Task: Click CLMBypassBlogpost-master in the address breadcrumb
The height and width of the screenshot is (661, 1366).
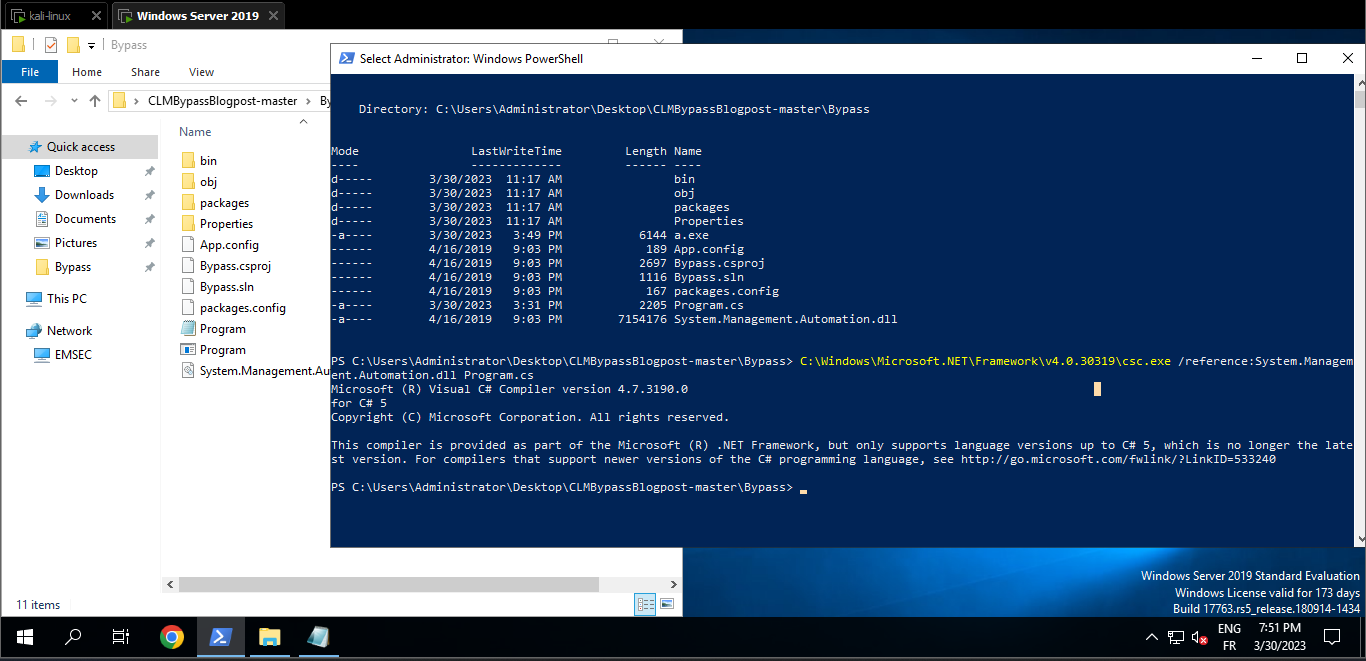Action: pos(222,101)
